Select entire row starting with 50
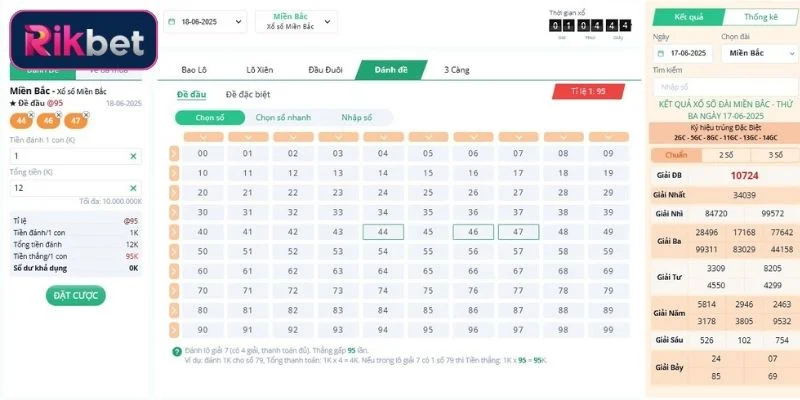This screenshot has height=400, width=800. click(x=175, y=251)
